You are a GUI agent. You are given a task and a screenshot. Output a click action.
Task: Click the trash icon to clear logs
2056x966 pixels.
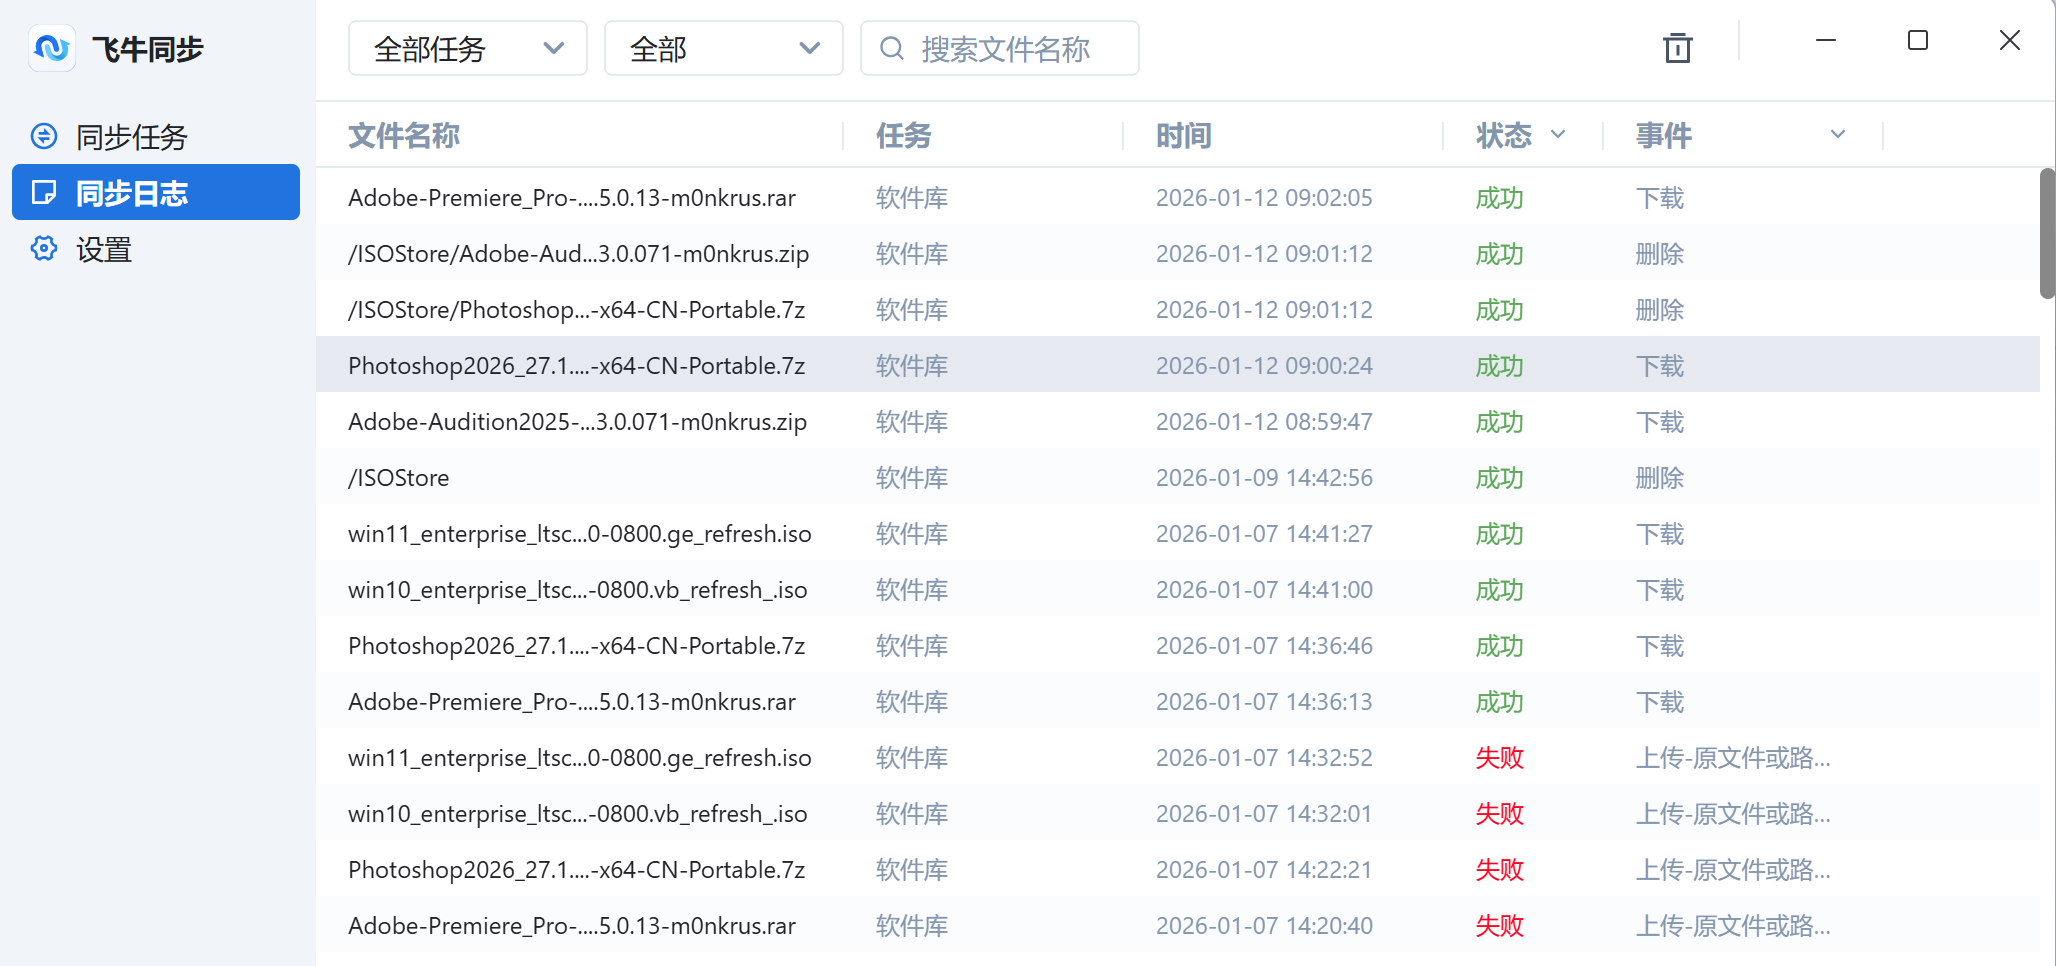point(1677,47)
